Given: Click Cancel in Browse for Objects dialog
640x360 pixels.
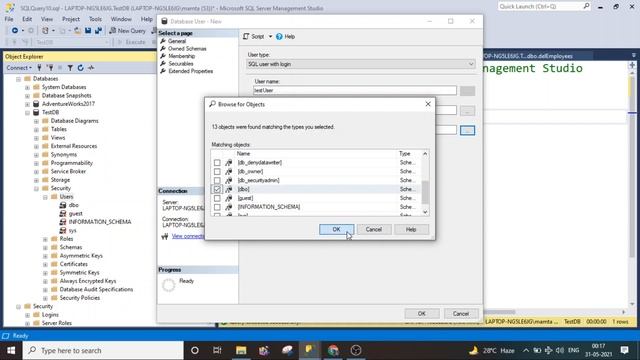Looking at the screenshot, I should 373,229.
